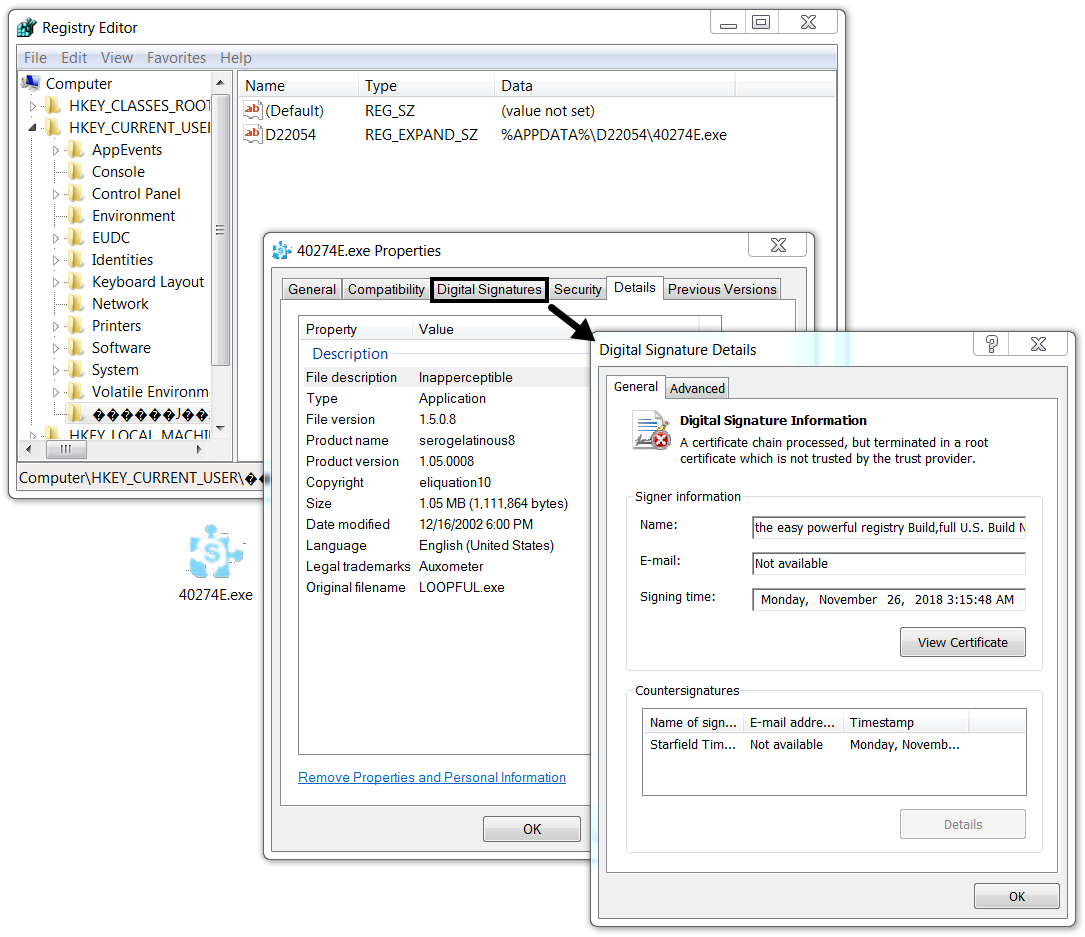This screenshot has height=937, width=1085.
Task: Click the garbled-name key folder icon
Action: pos(76,414)
